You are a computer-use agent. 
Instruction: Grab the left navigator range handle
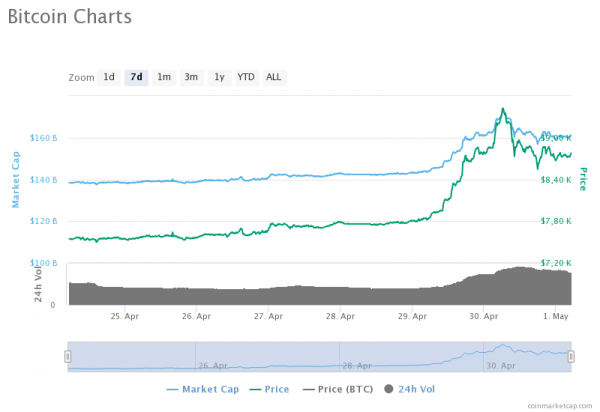click(68, 357)
